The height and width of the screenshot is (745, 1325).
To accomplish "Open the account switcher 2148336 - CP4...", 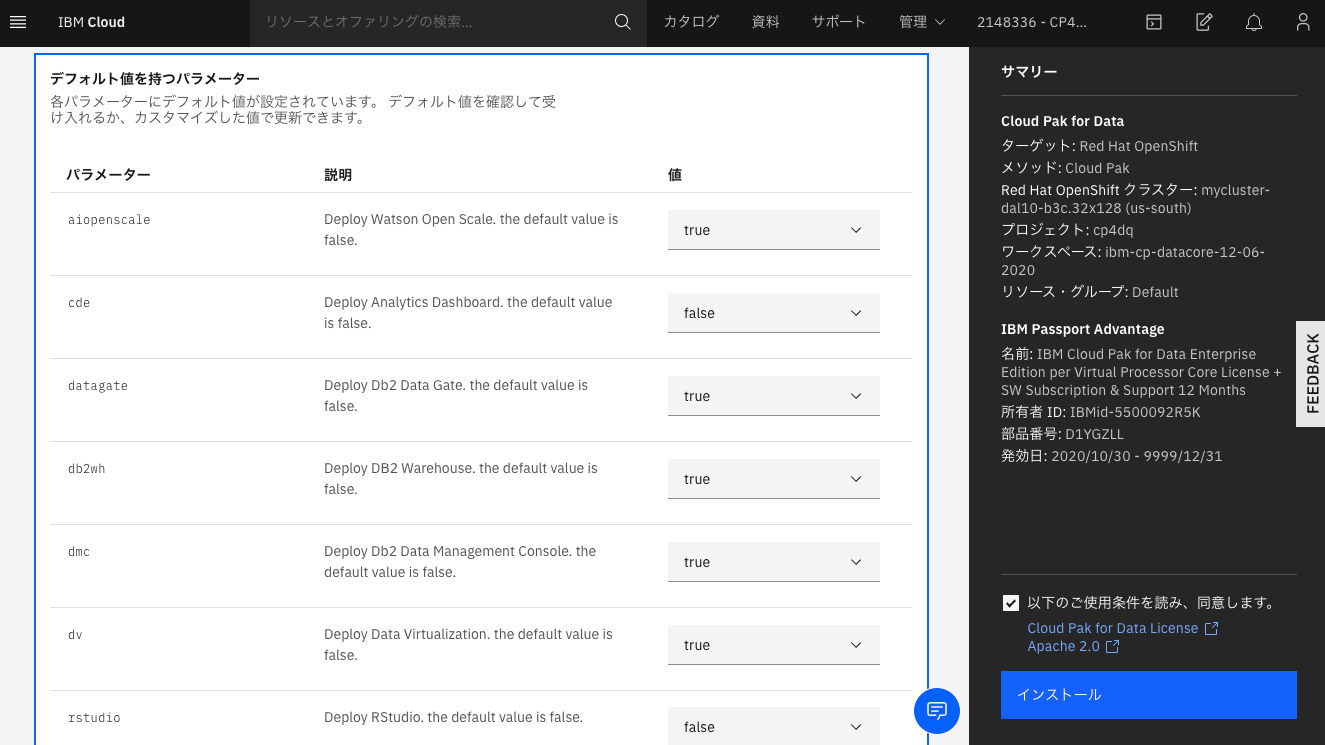I will (x=1031, y=22).
